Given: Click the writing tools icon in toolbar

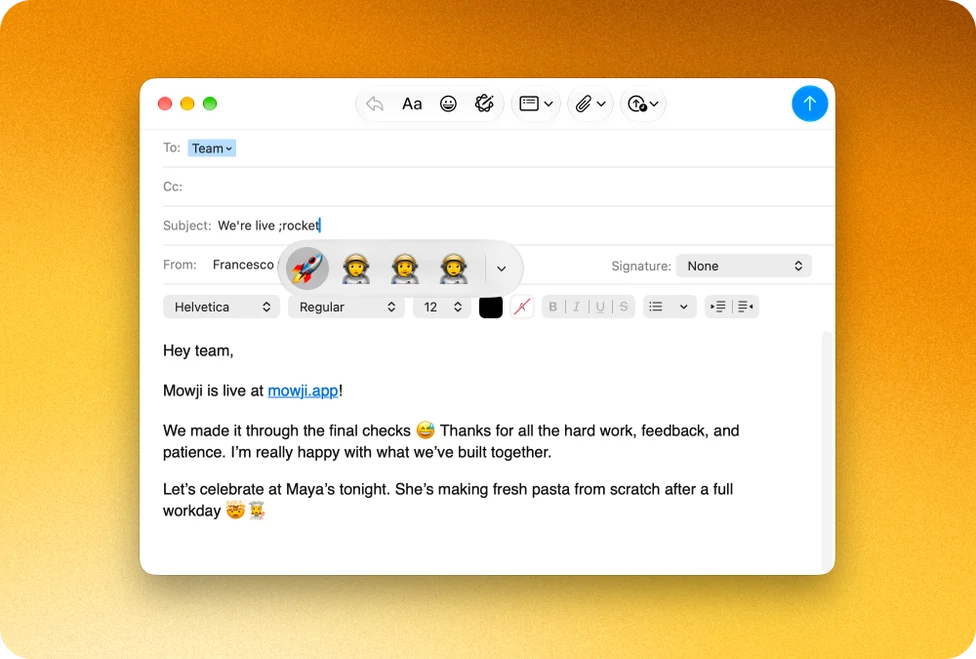Looking at the screenshot, I should (x=484, y=103).
